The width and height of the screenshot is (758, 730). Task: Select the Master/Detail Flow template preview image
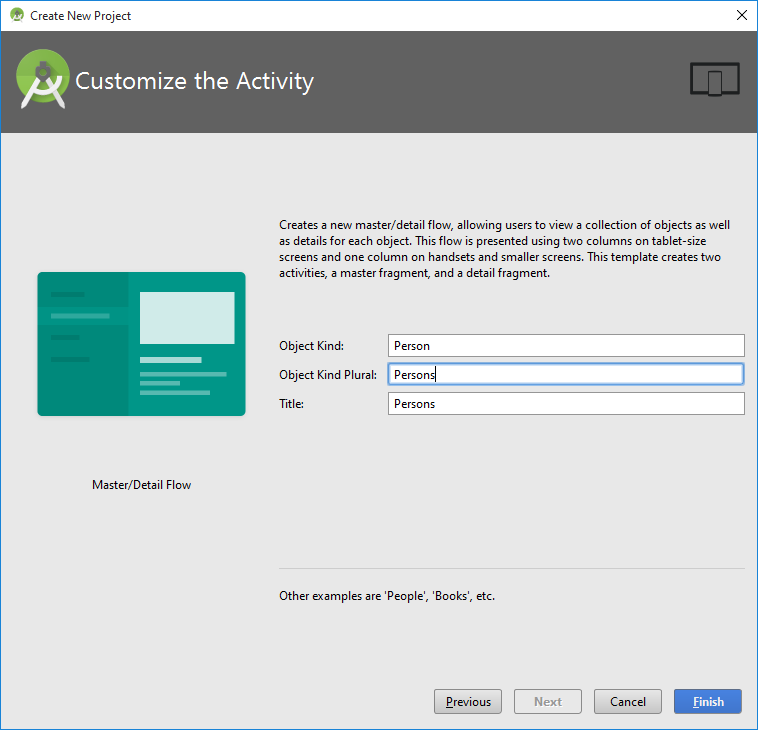pos(141,343)
